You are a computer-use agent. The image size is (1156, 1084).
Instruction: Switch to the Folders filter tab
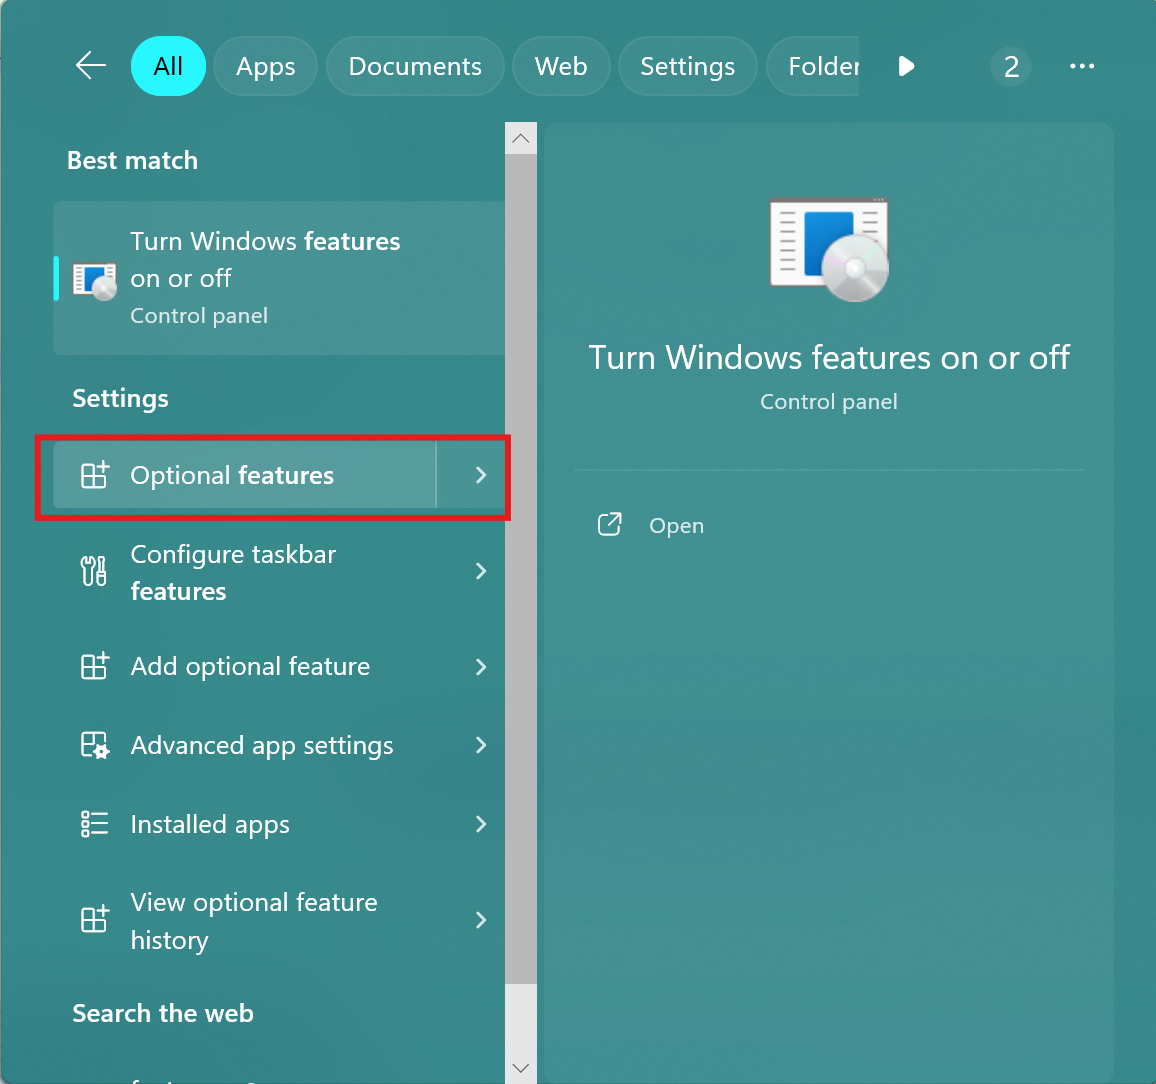coord(813,66)
